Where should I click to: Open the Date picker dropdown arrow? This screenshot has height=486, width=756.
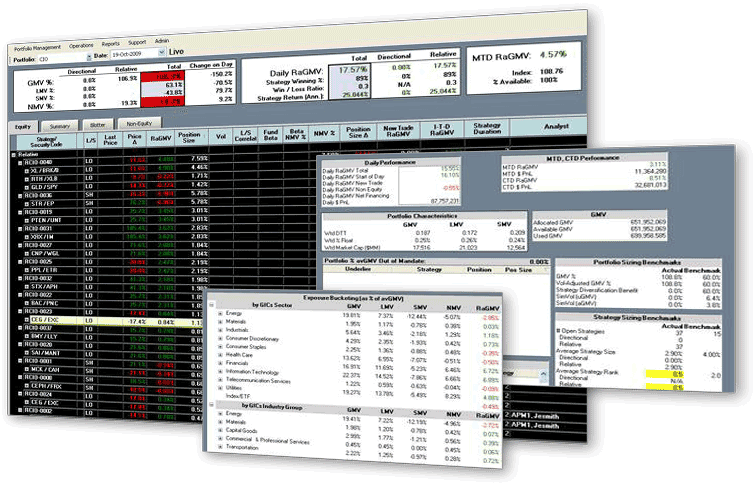pyautogui.click(x=162, y=53)
